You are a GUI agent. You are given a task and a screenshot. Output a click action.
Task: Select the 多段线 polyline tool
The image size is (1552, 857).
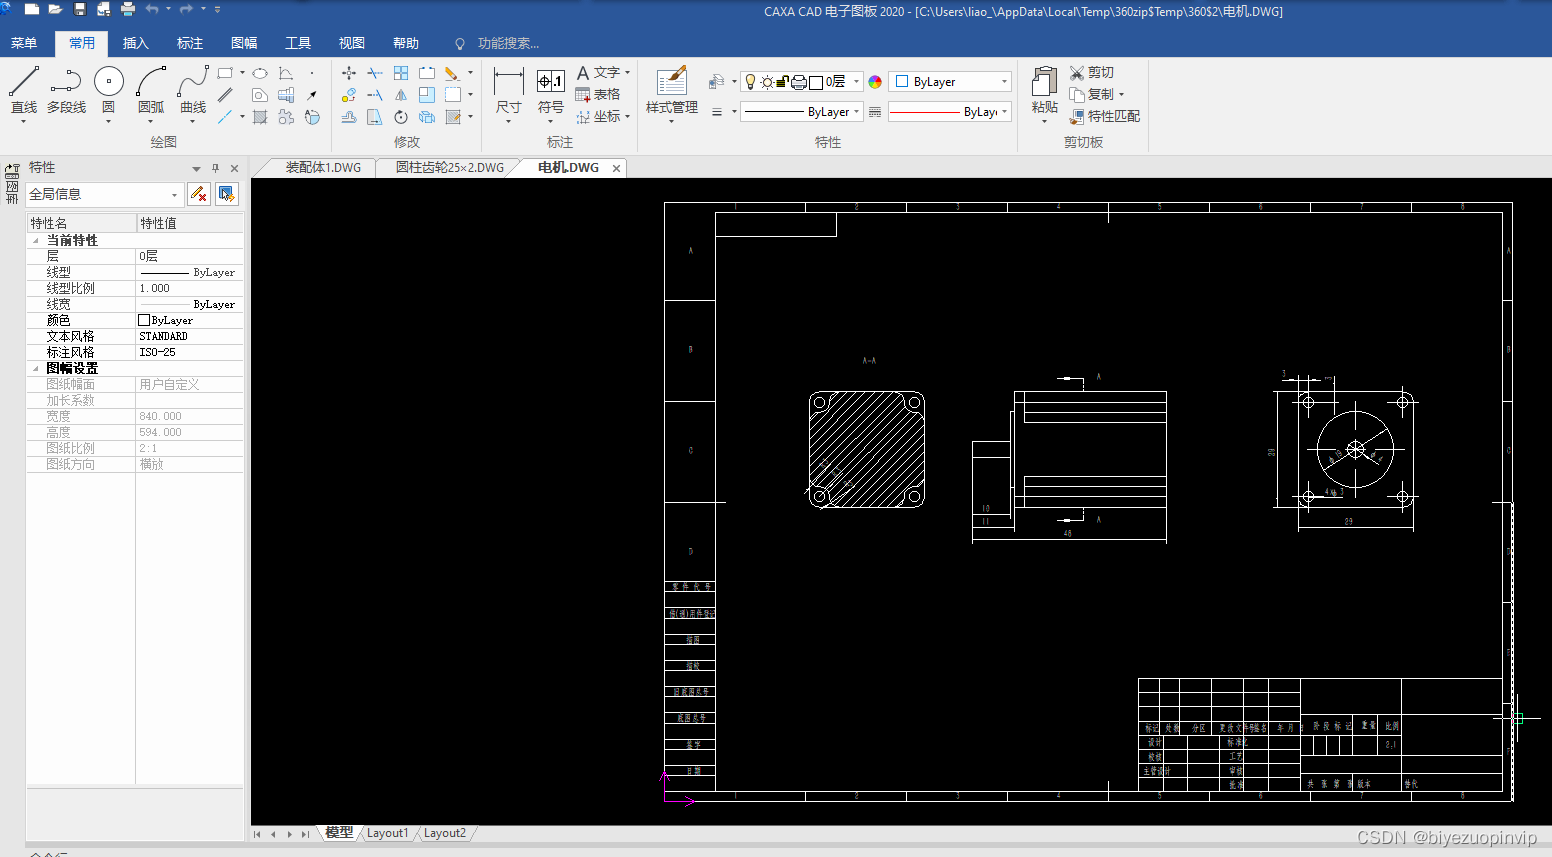click(66, 91)
